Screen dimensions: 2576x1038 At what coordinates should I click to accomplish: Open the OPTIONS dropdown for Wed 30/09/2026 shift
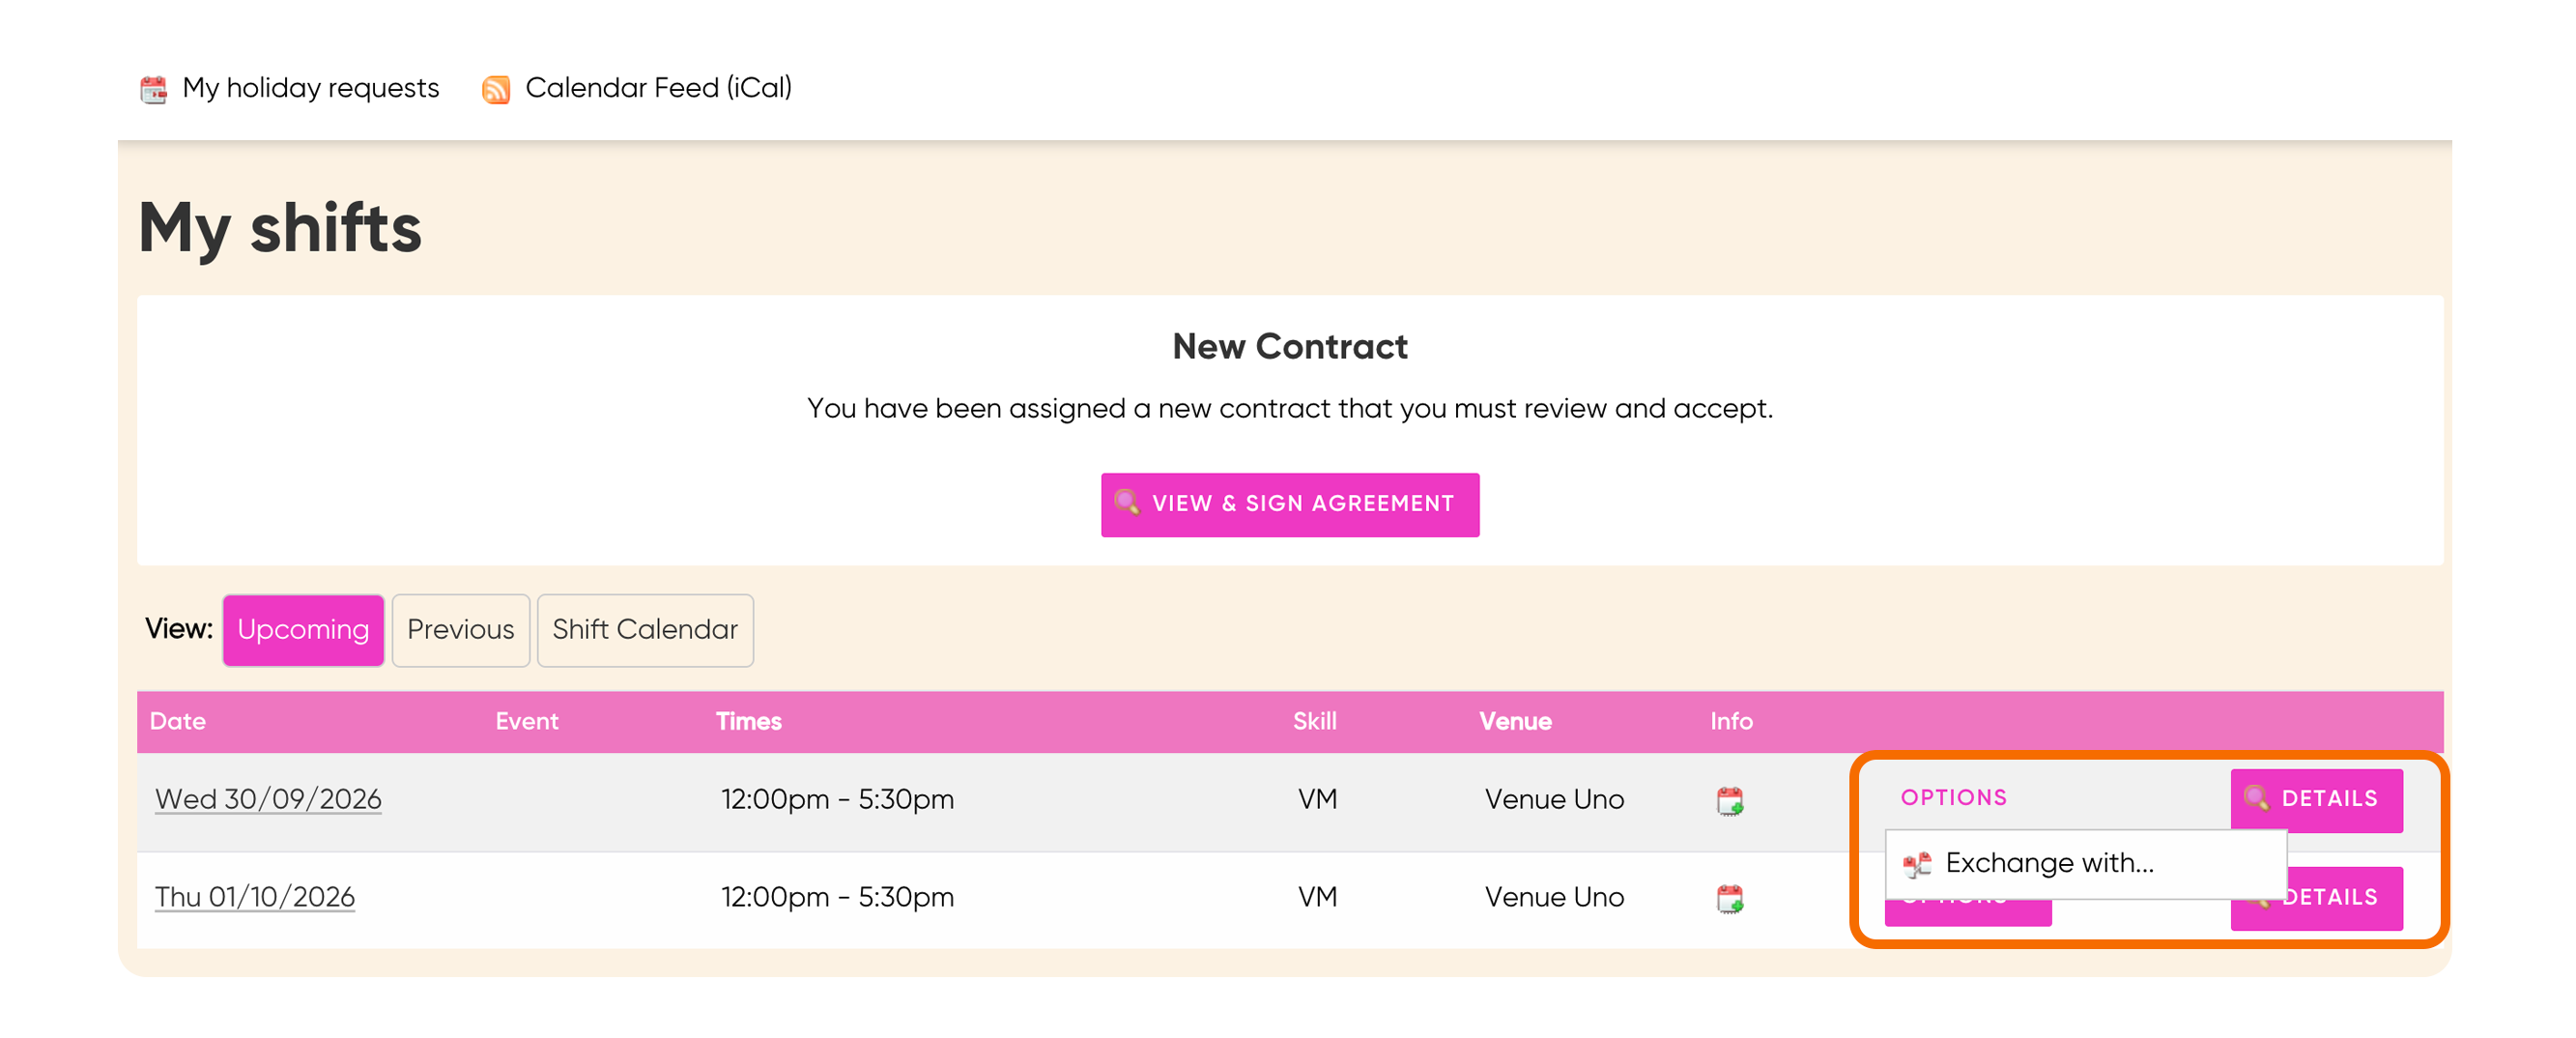point(1954,798)
